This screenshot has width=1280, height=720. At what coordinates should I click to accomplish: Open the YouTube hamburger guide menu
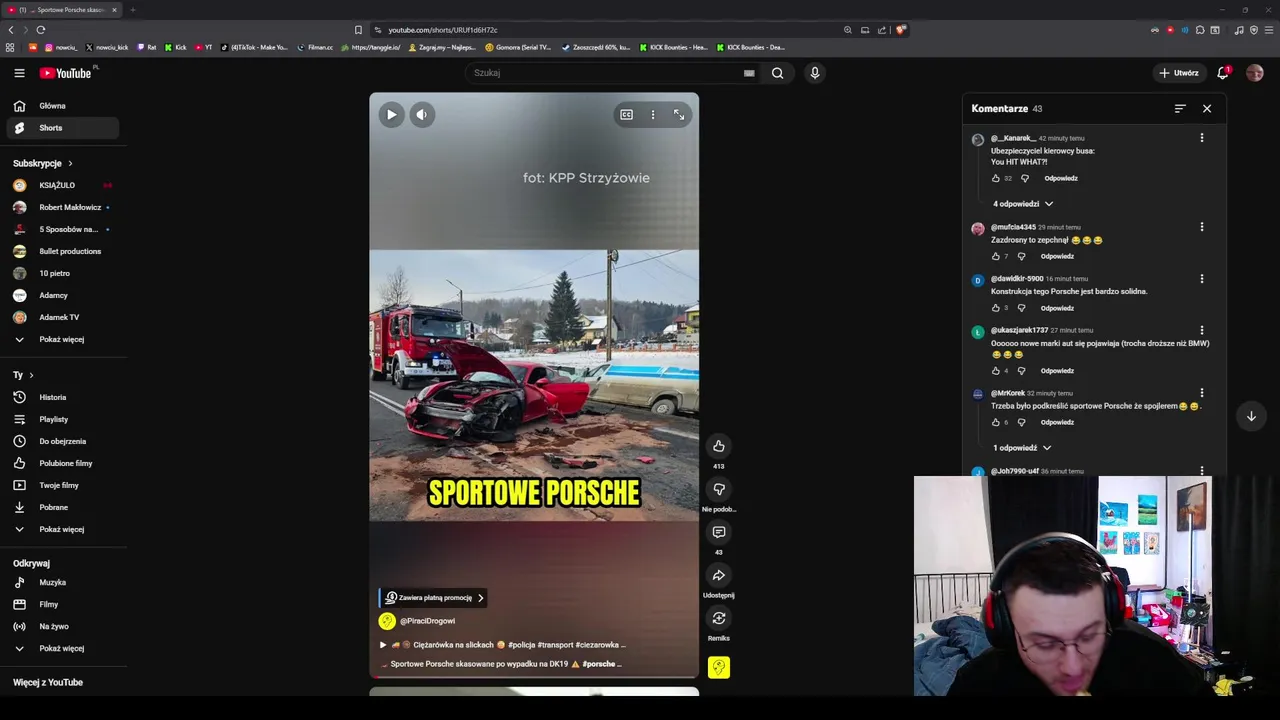pyautogui.click(x=19, y=73)
